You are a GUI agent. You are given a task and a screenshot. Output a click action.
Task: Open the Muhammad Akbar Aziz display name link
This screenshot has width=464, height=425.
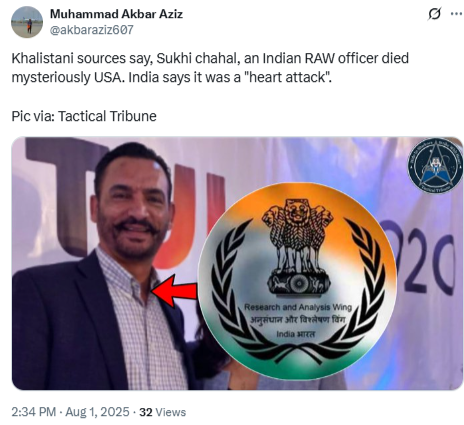pos(116,14)
